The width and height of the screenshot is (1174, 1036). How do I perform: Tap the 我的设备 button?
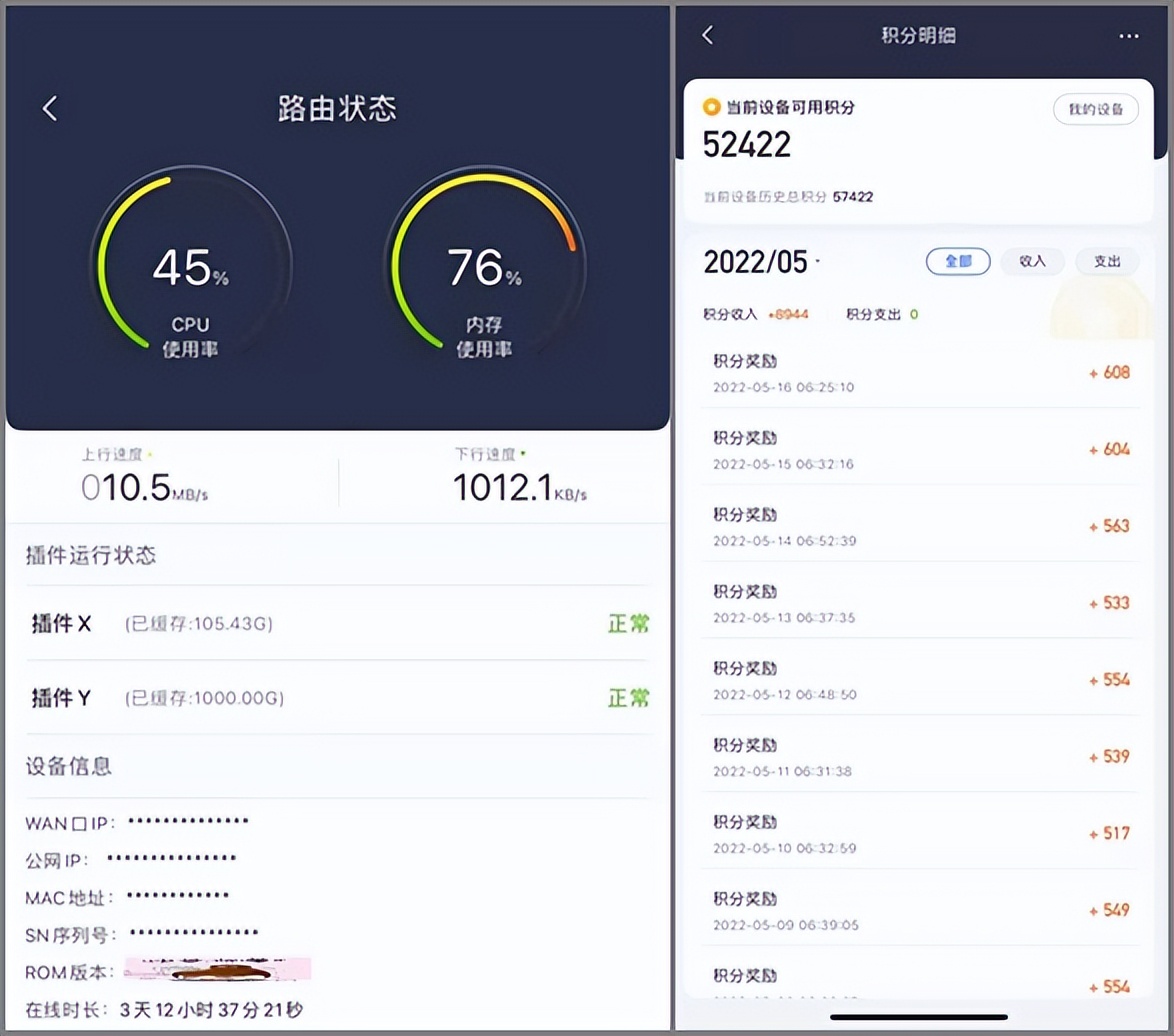1096,110
